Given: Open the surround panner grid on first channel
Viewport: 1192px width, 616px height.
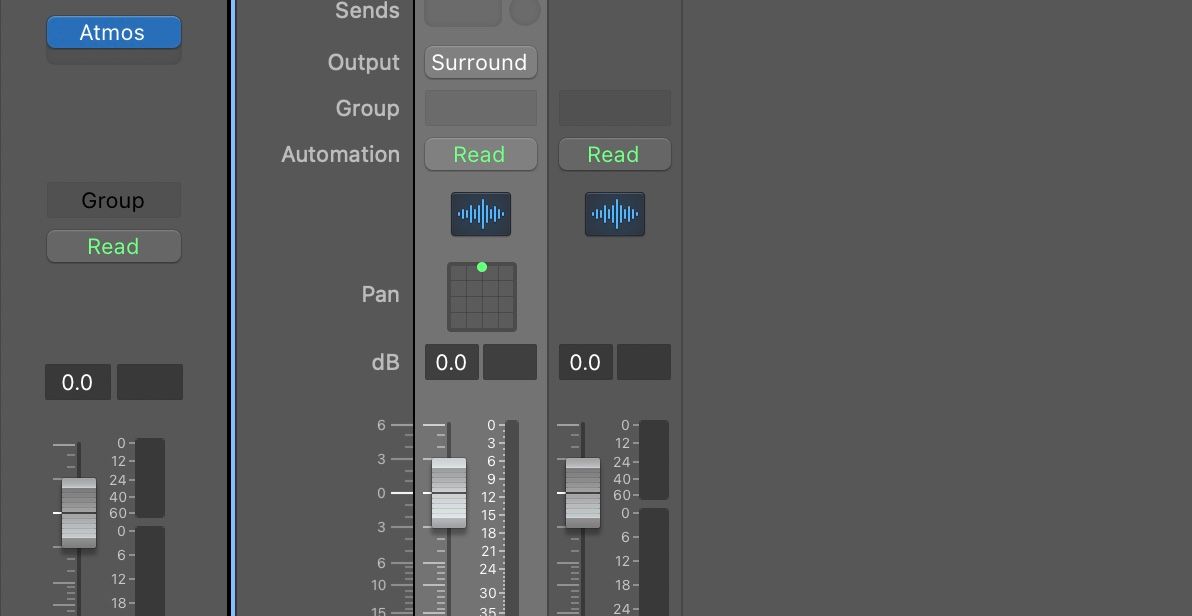Looking at the screenshot, I should point(481,296).
